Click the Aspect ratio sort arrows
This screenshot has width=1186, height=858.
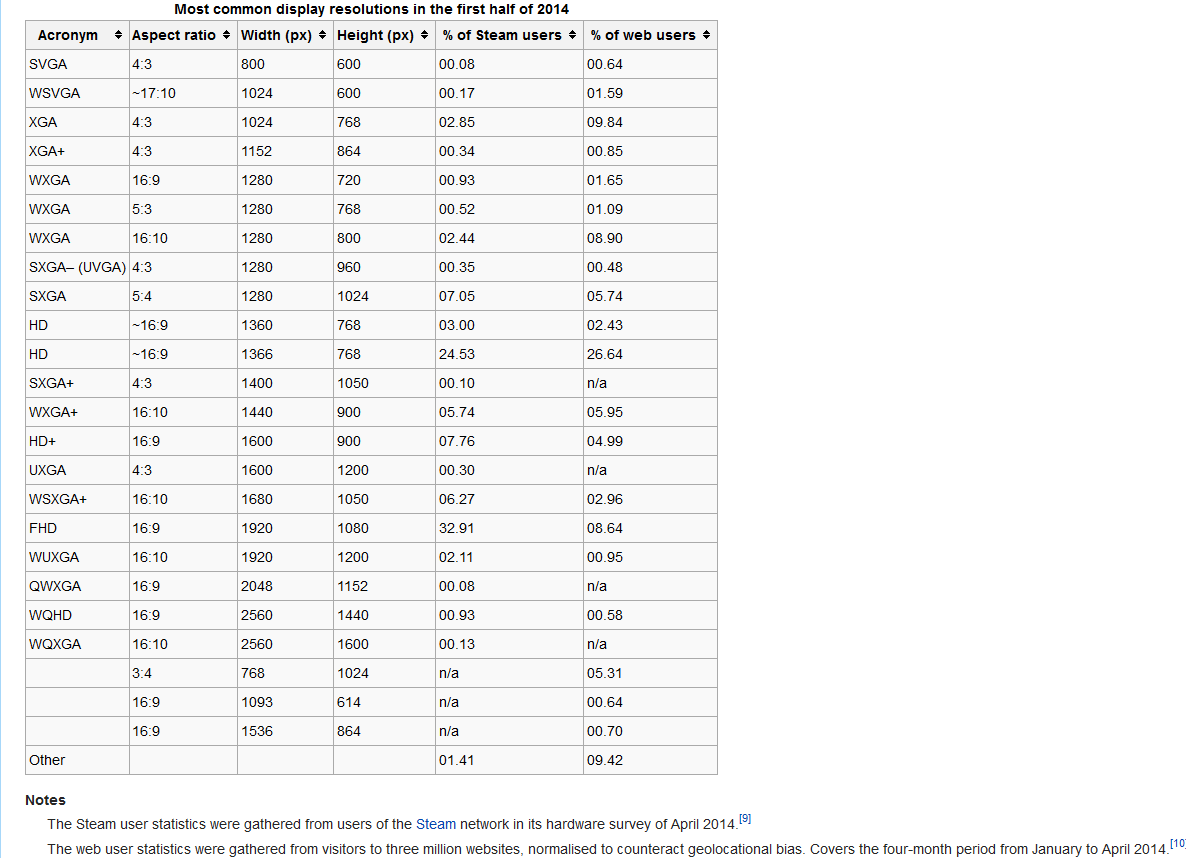(x=226, y=35)
